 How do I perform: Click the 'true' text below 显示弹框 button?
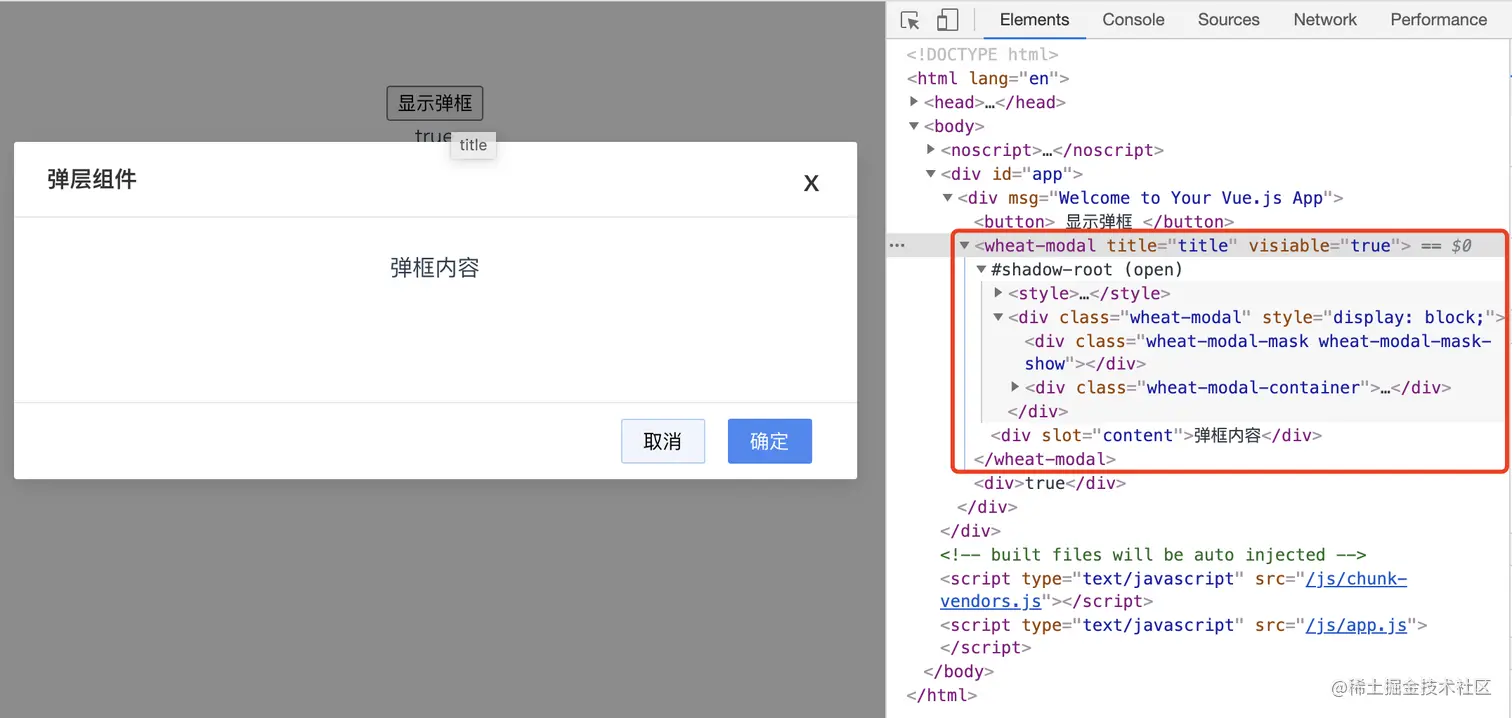click(x=433, y=136)
